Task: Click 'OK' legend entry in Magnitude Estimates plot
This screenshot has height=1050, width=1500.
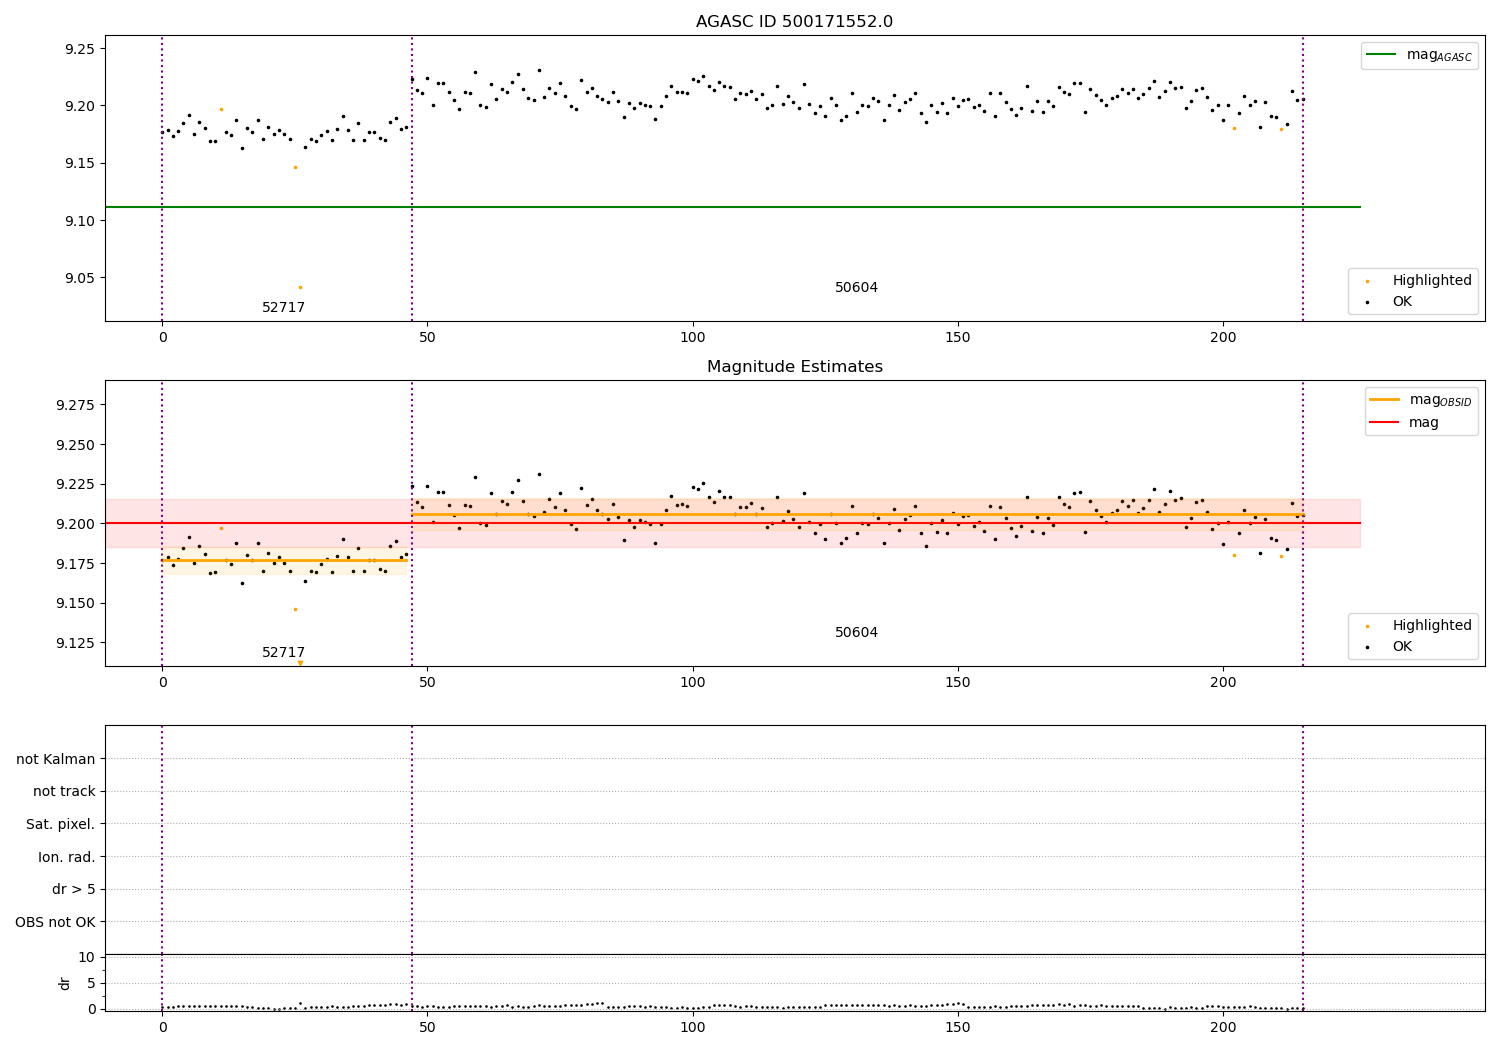Action: pos(1402,647)
